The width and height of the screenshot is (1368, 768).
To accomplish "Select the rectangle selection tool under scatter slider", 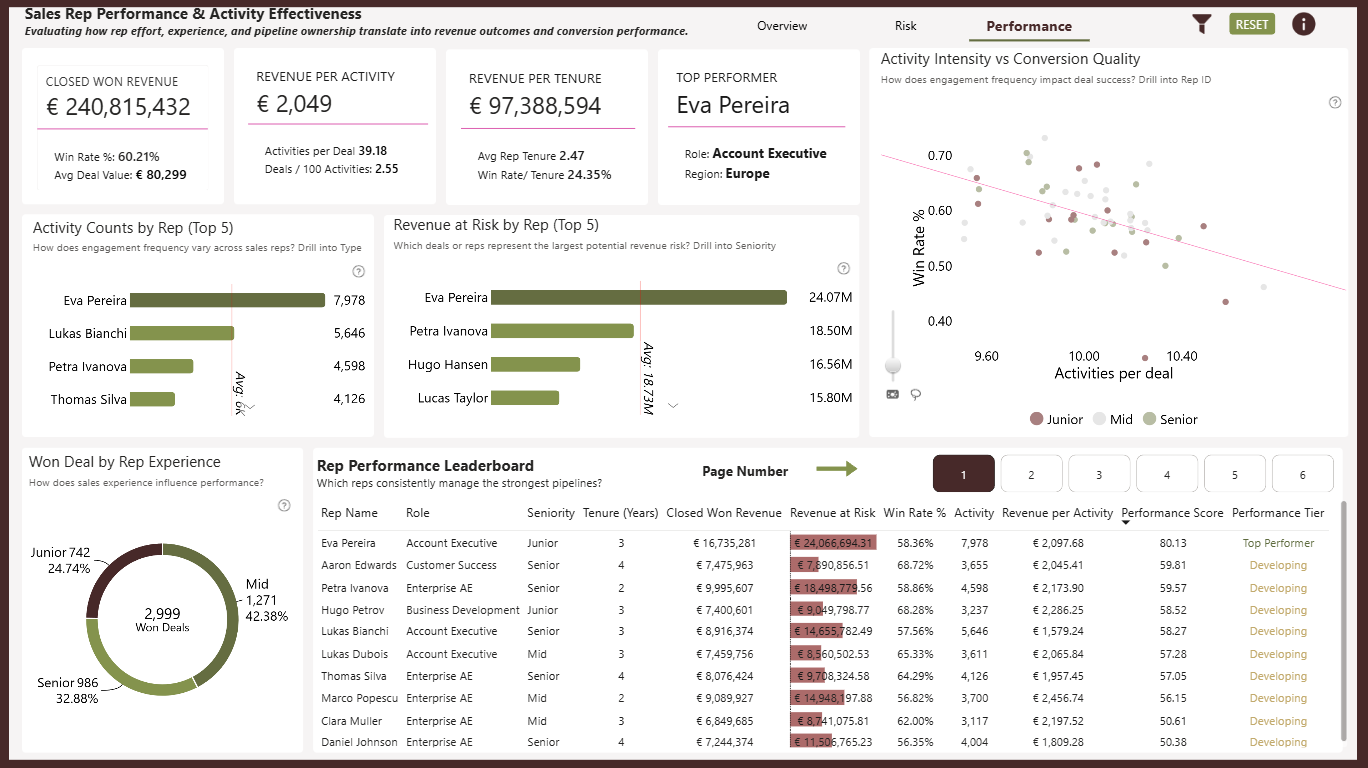I will 893,394.
